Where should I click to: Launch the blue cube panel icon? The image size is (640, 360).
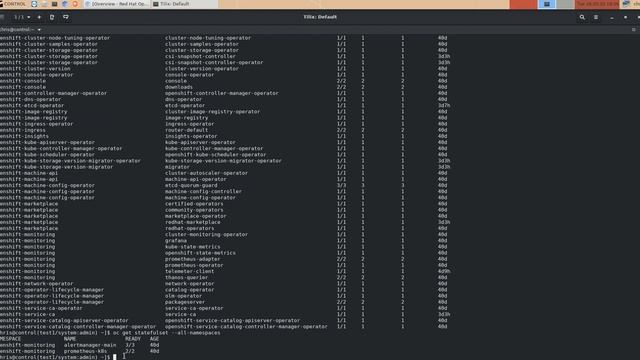(x=65, y=4)
